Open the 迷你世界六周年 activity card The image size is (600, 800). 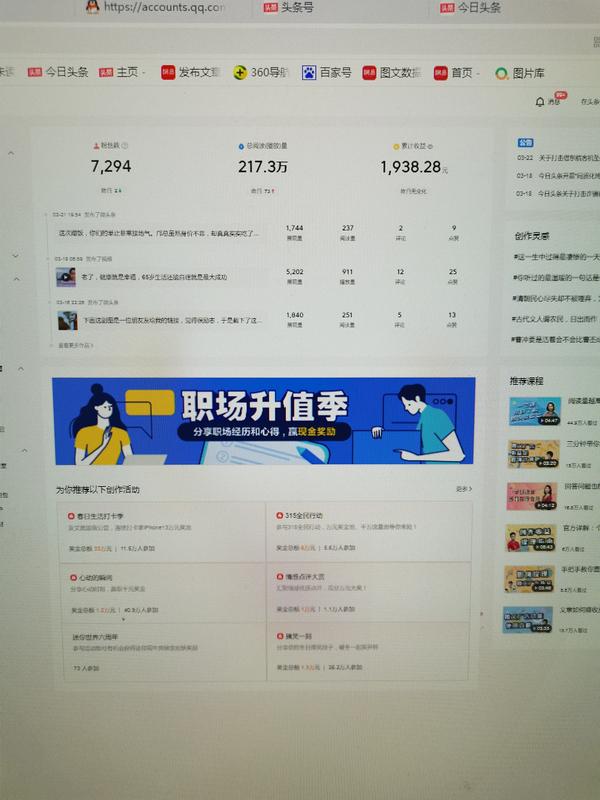[x=164, y=652]
